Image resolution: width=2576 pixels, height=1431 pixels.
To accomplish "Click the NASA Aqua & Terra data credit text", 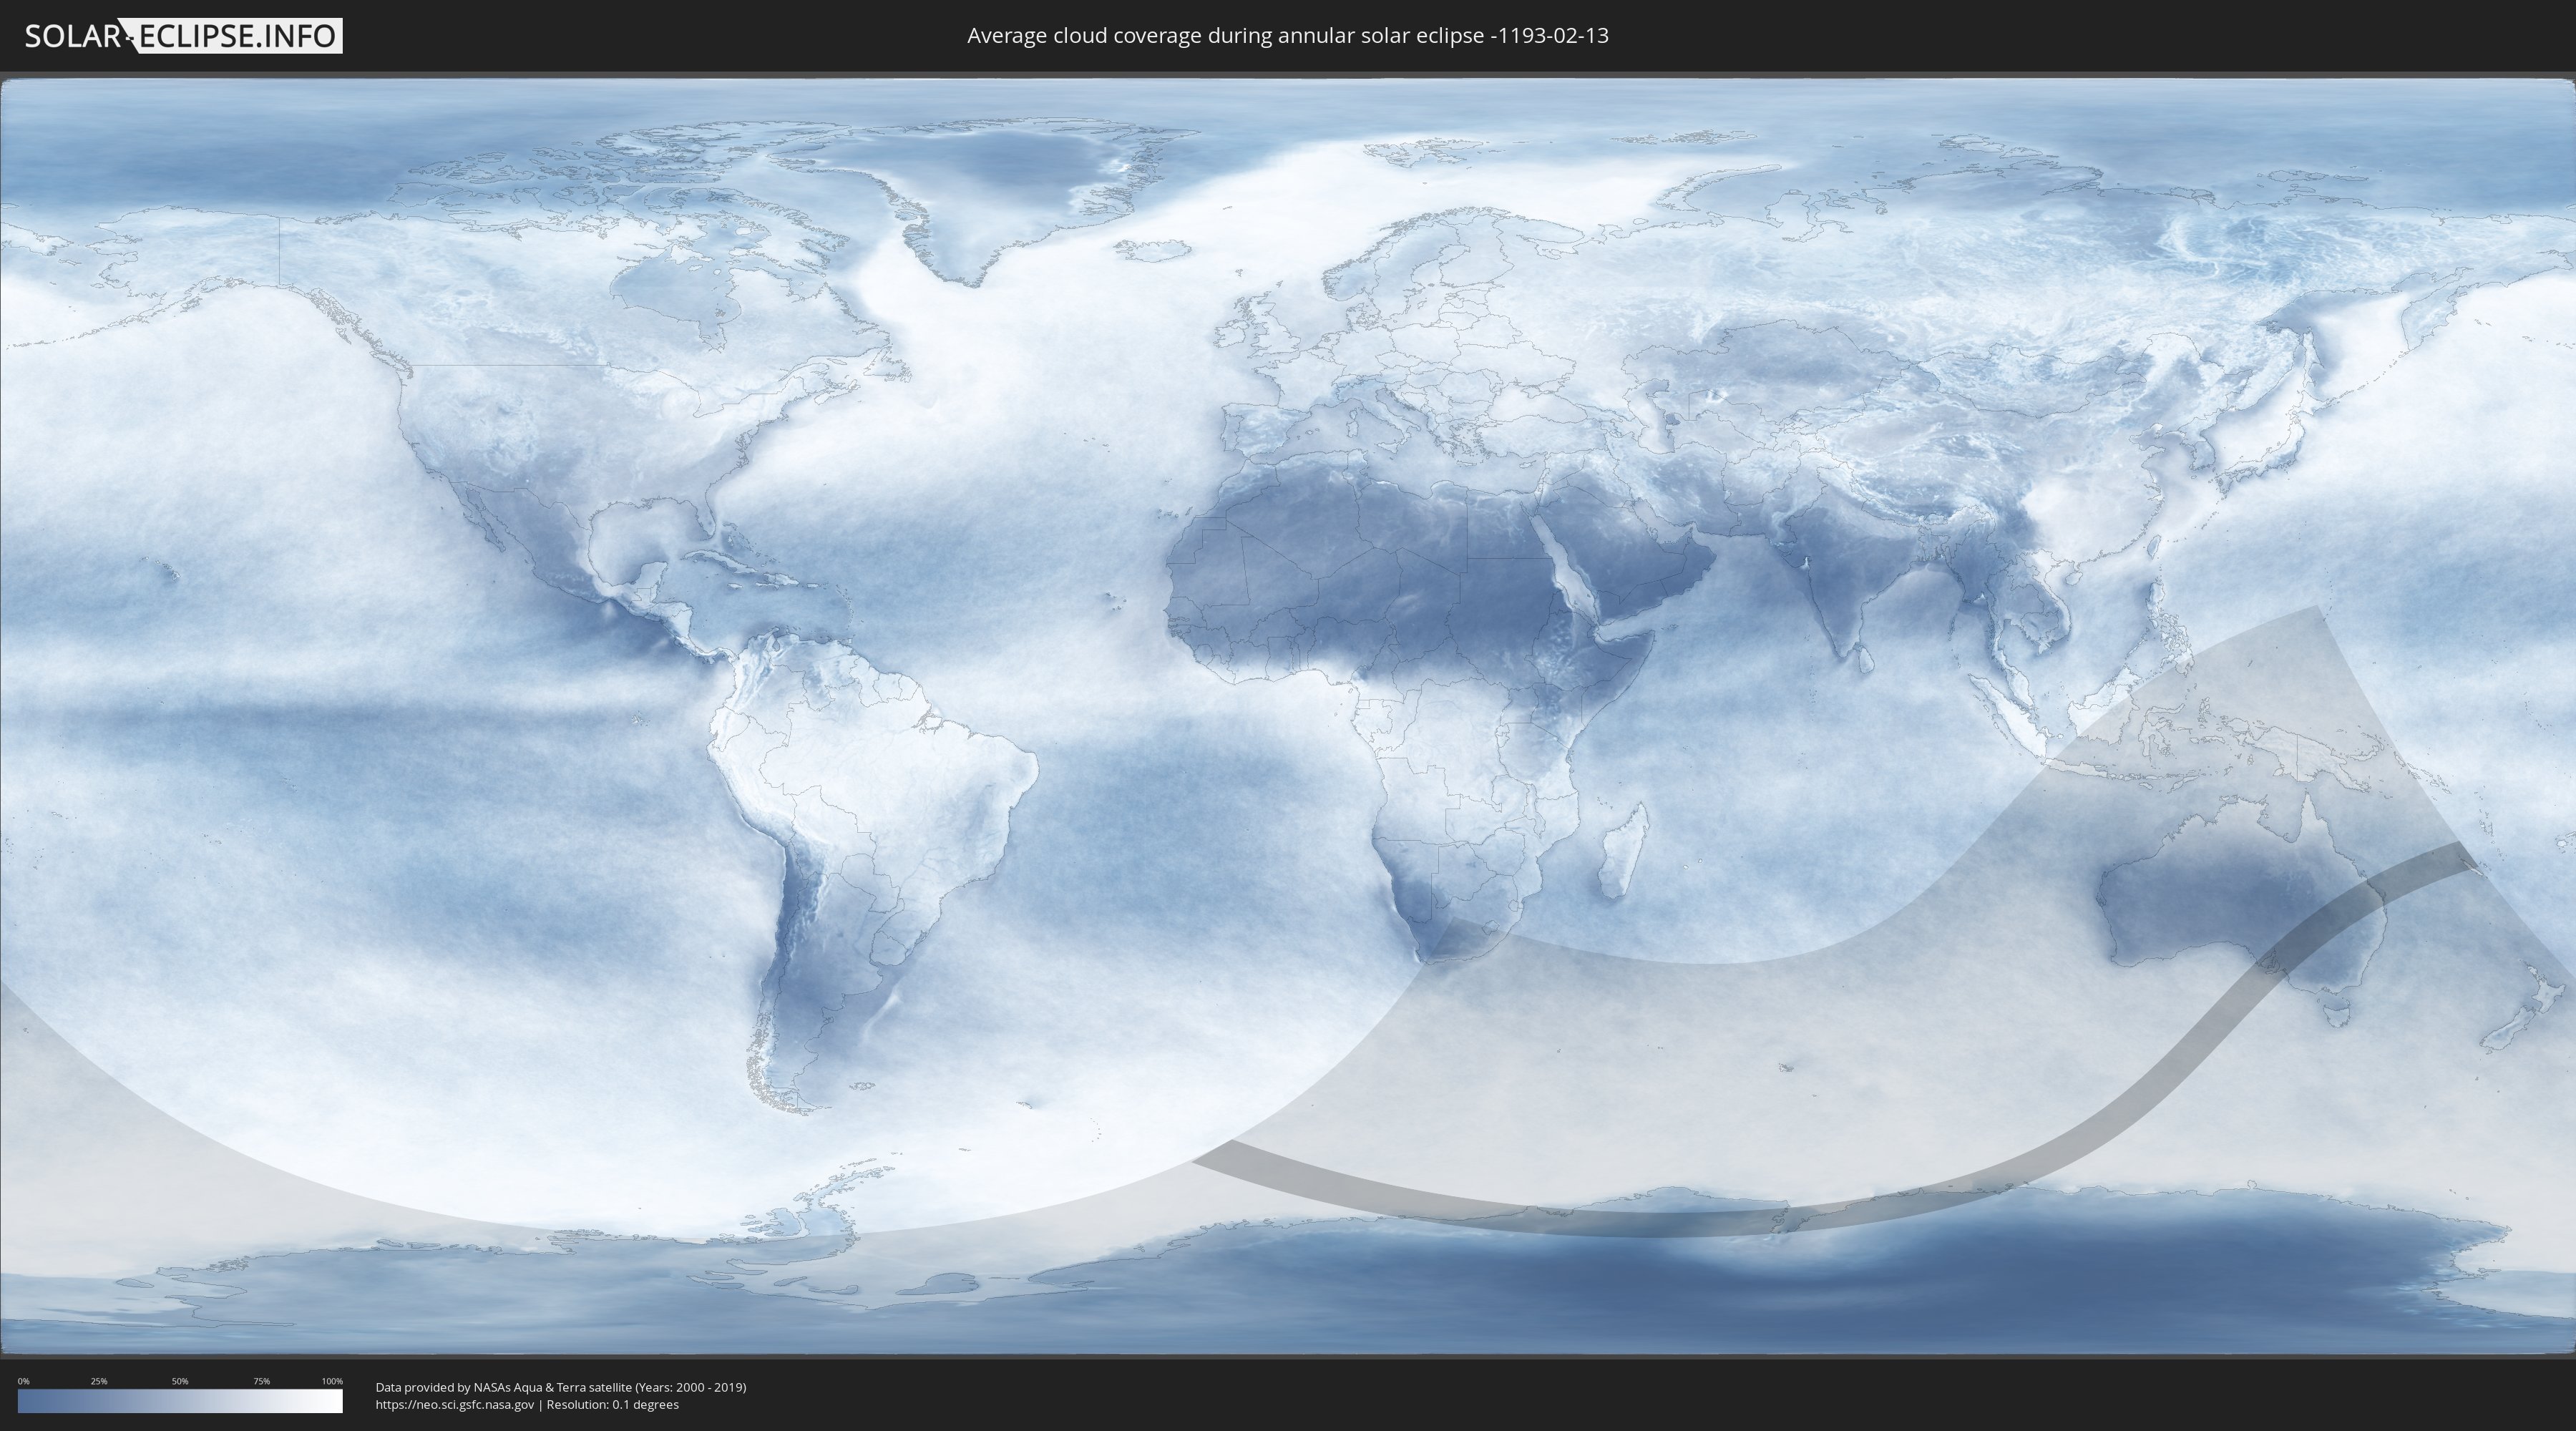I will pyautogui.click(x=560, y=1387).
